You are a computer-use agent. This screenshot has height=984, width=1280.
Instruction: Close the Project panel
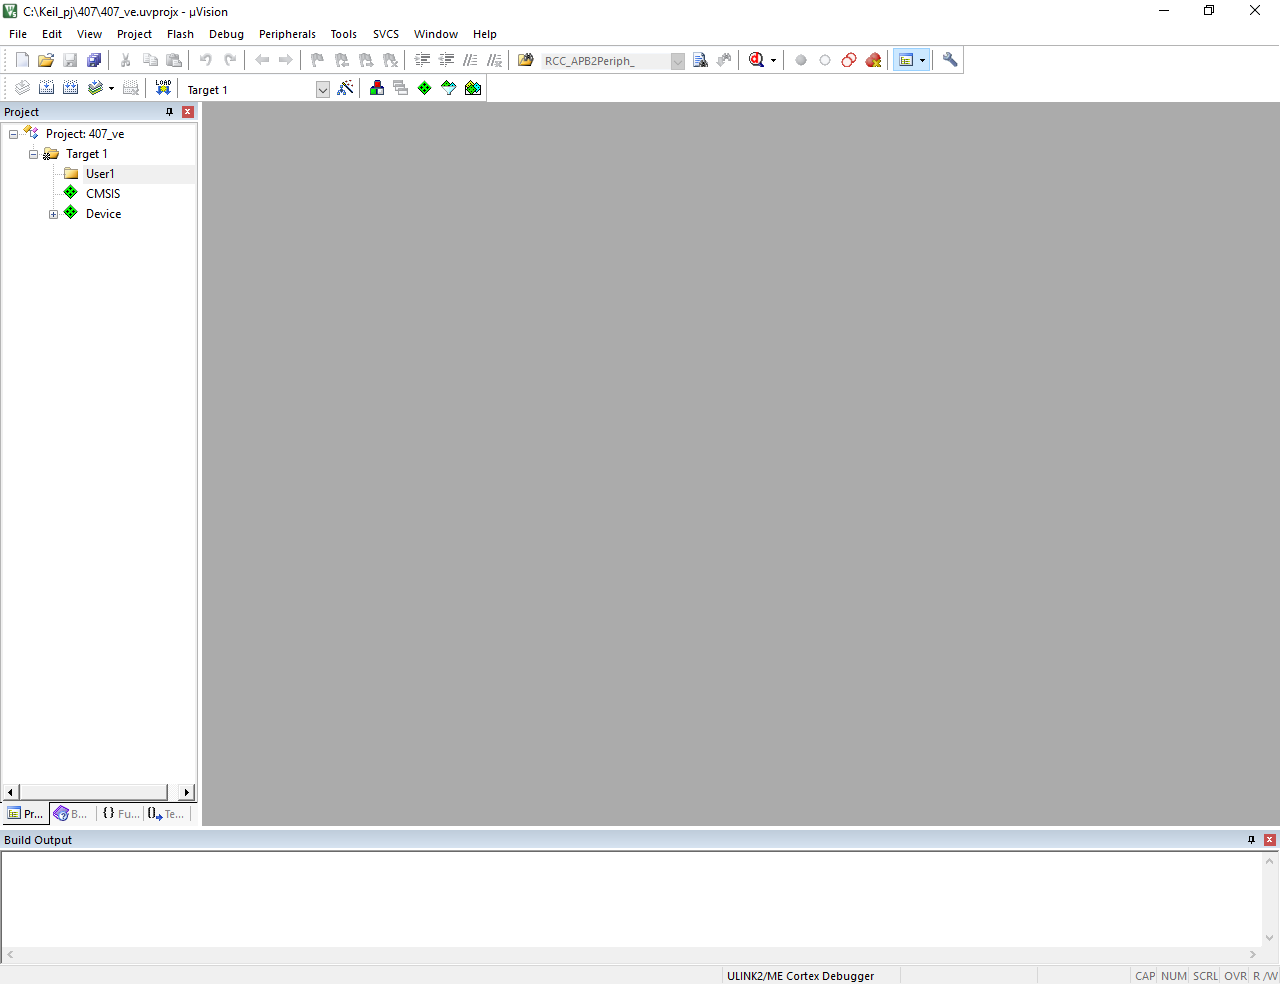187,112
